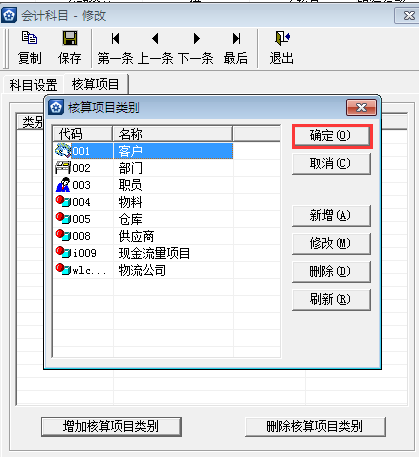Select the 物流公司 row
This screenshot has width=419, height=457.
(x=167, y=270)
